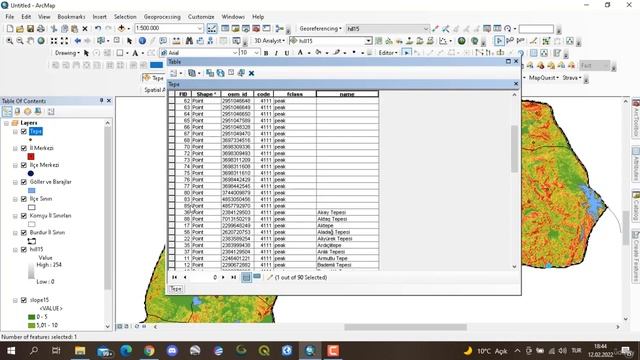Viewport: 640px width, 360px height.
Task: Select the Zoom In magnifier tool
Action: tap(9, 41)
